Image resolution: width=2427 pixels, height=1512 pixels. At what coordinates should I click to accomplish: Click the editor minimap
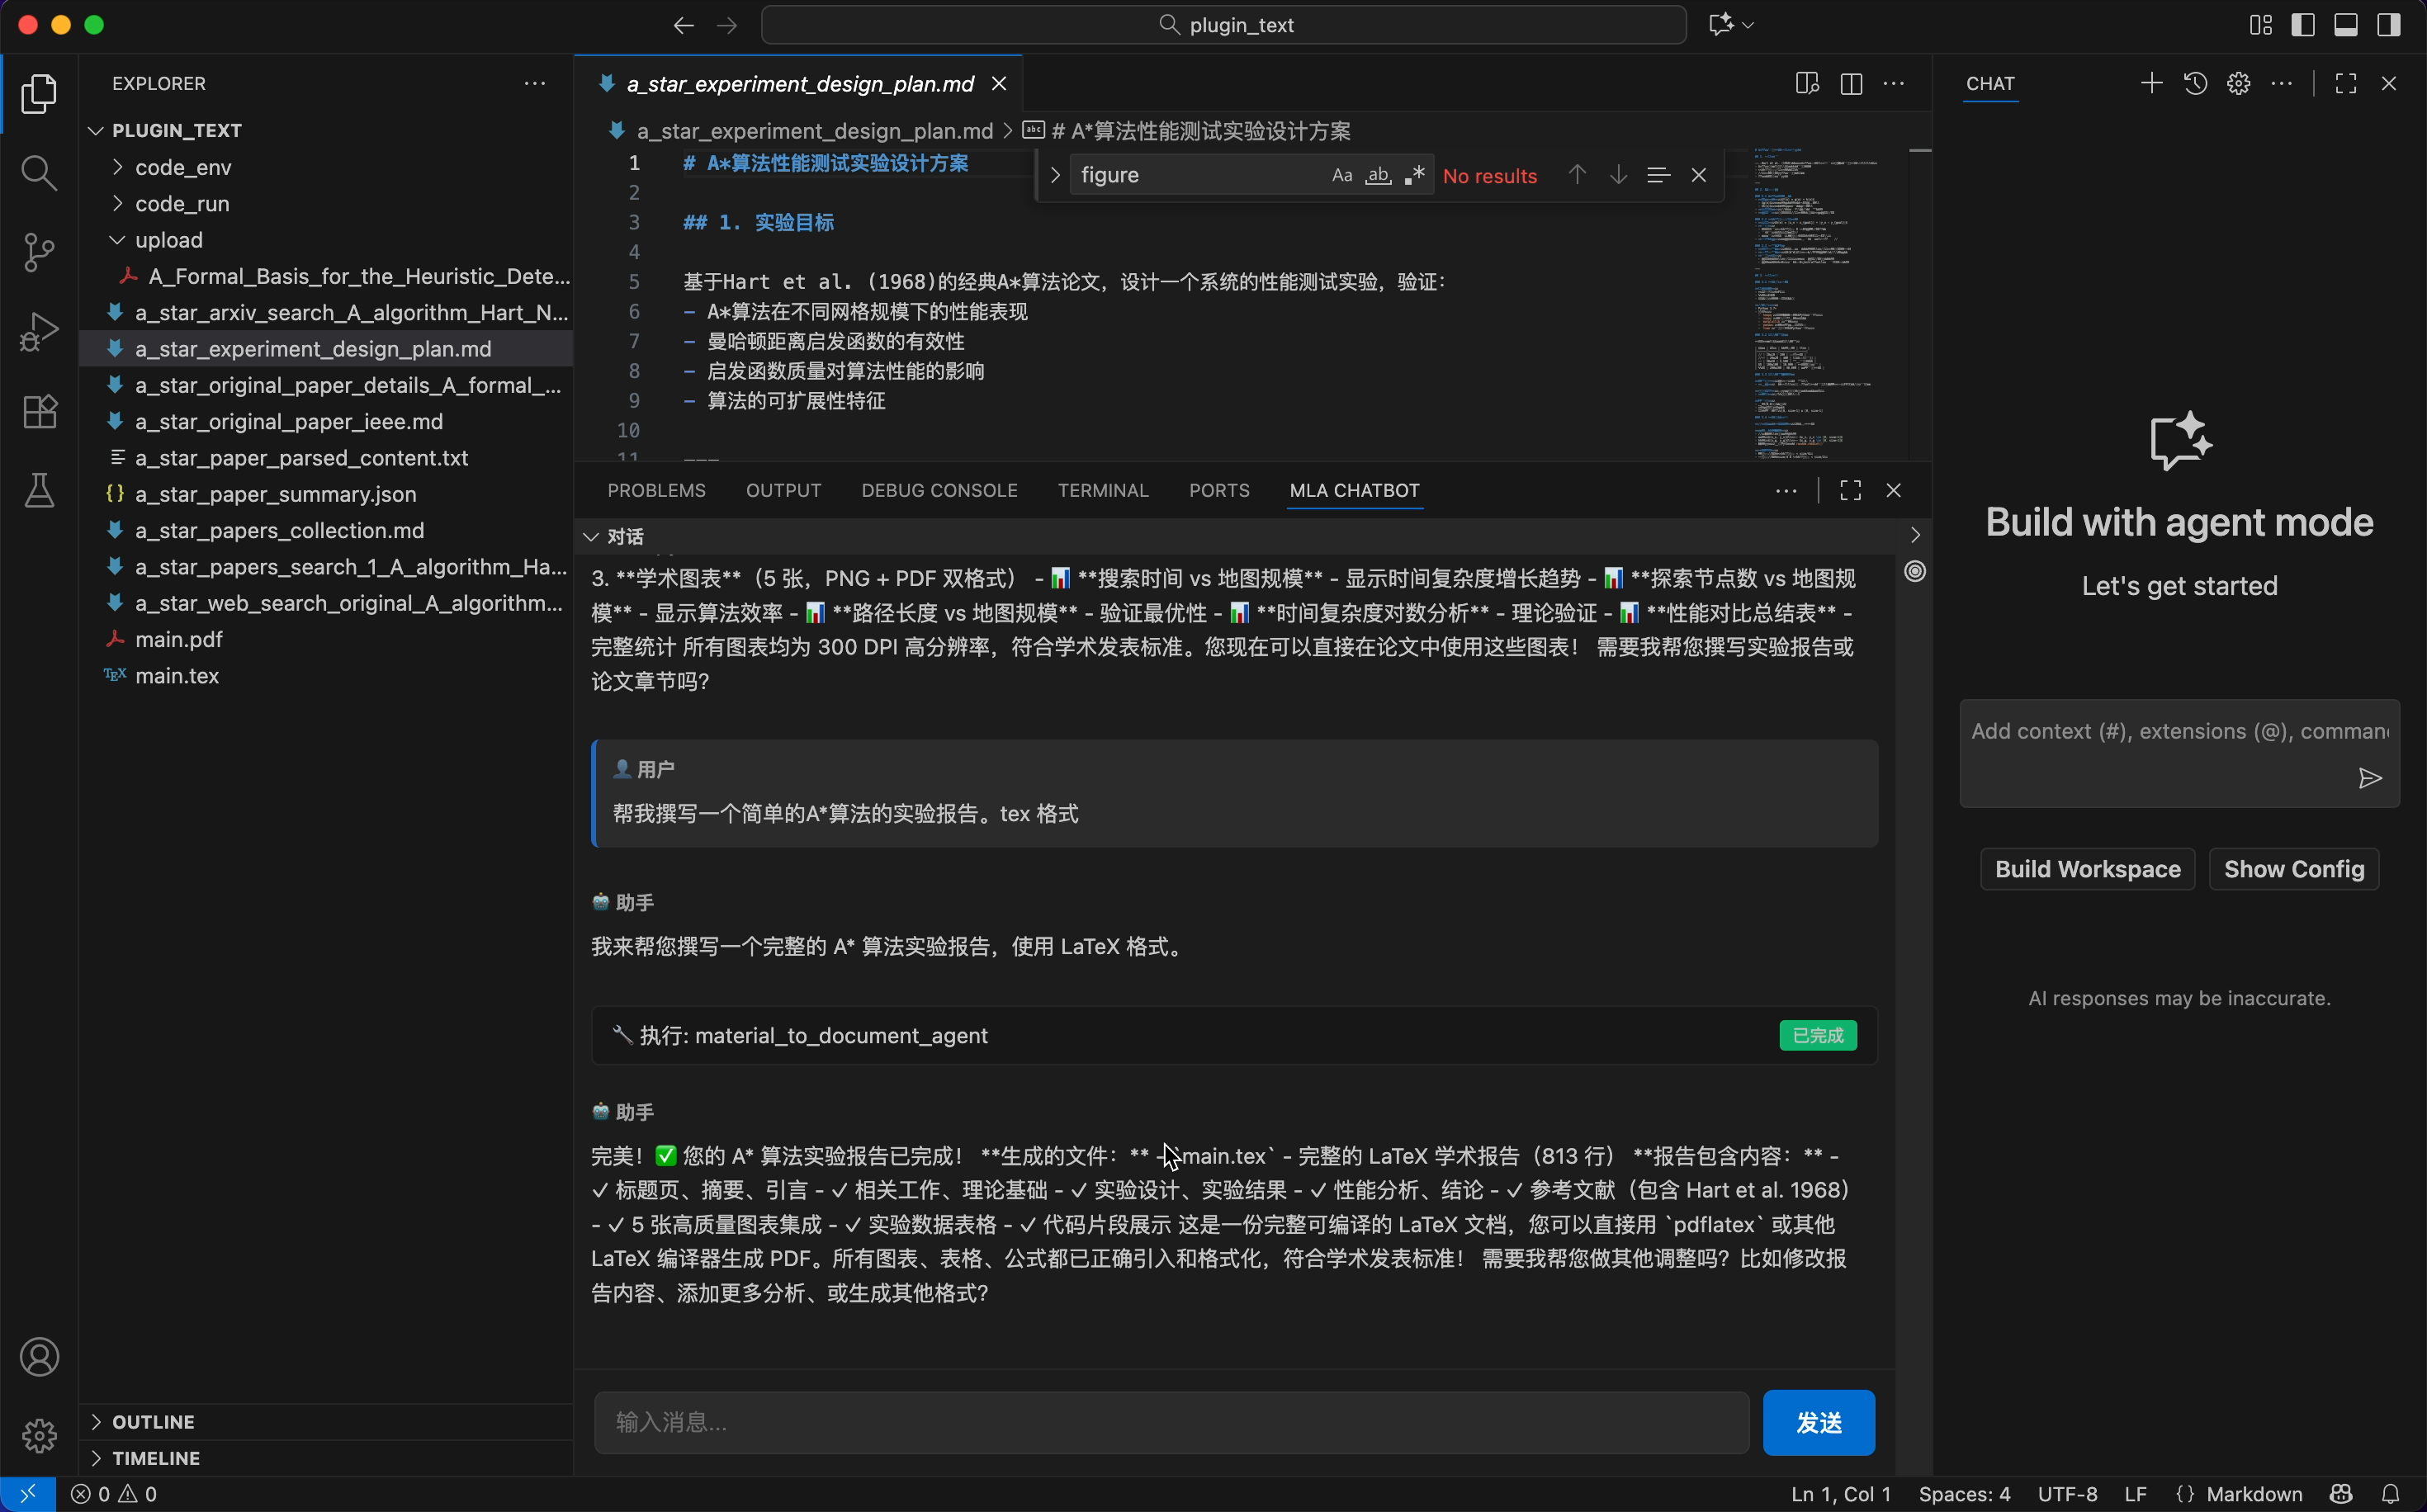pos(1828,305)
